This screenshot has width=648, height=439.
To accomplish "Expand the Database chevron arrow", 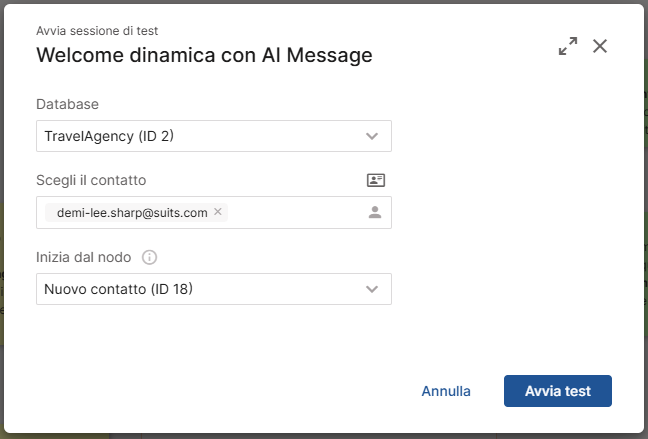I will (x=372, y=136).
